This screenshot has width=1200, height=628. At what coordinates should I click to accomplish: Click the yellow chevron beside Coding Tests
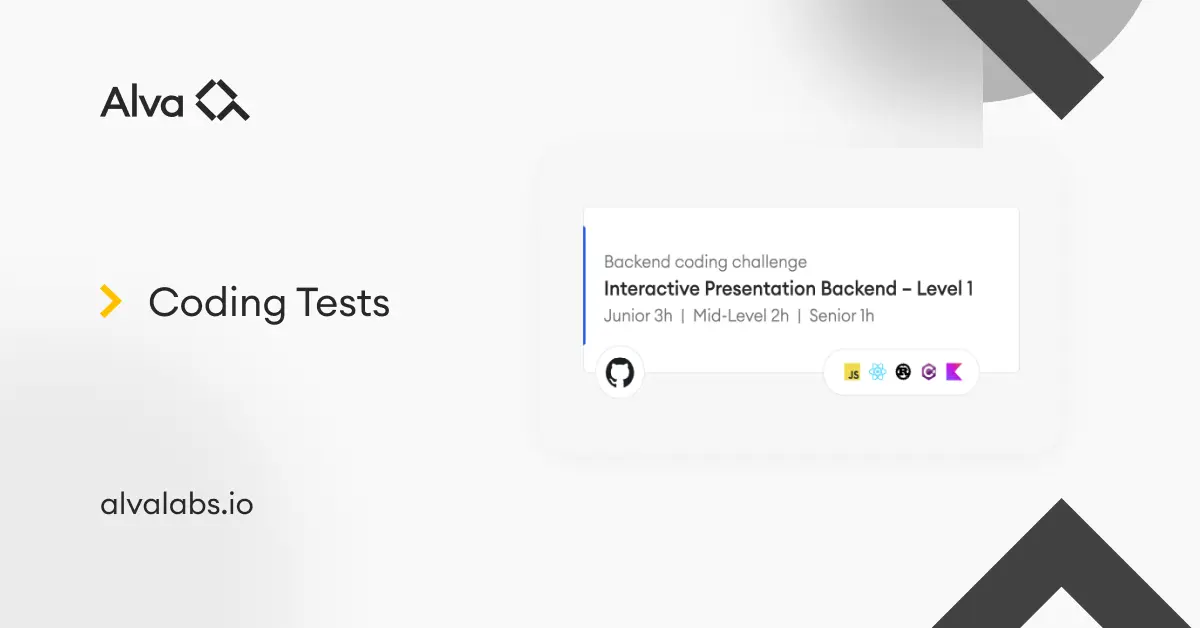[x=111, y=302]
